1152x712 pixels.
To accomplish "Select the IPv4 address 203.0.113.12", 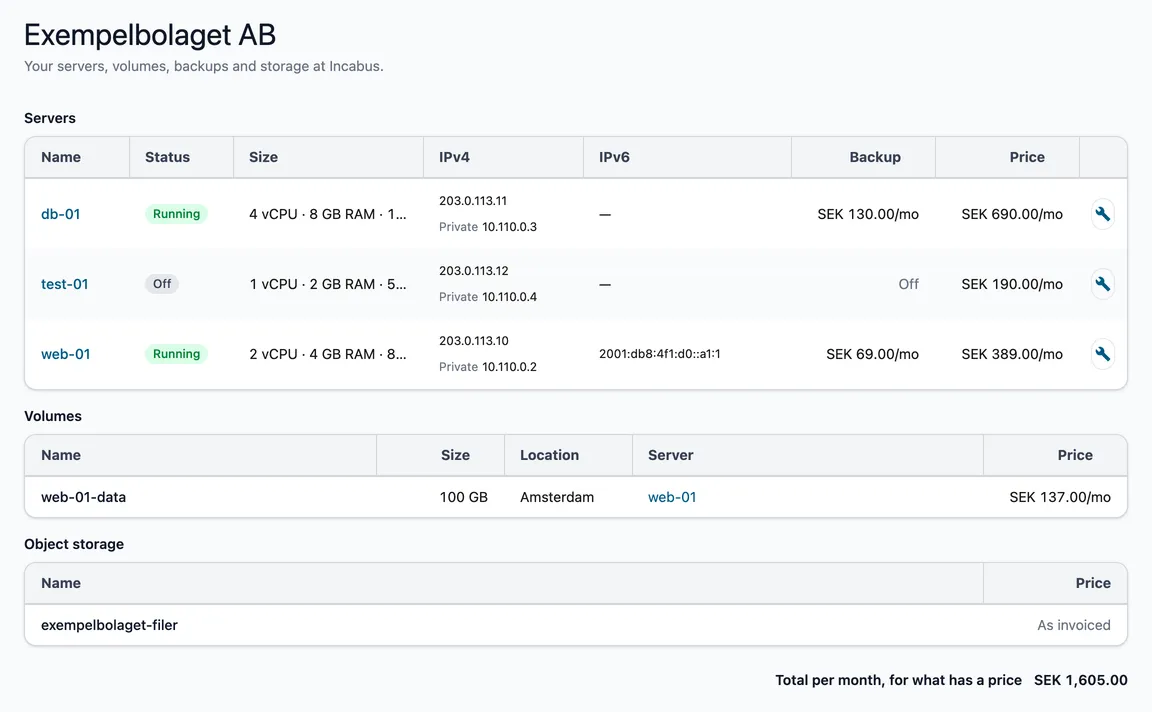I will pos(474,270).
